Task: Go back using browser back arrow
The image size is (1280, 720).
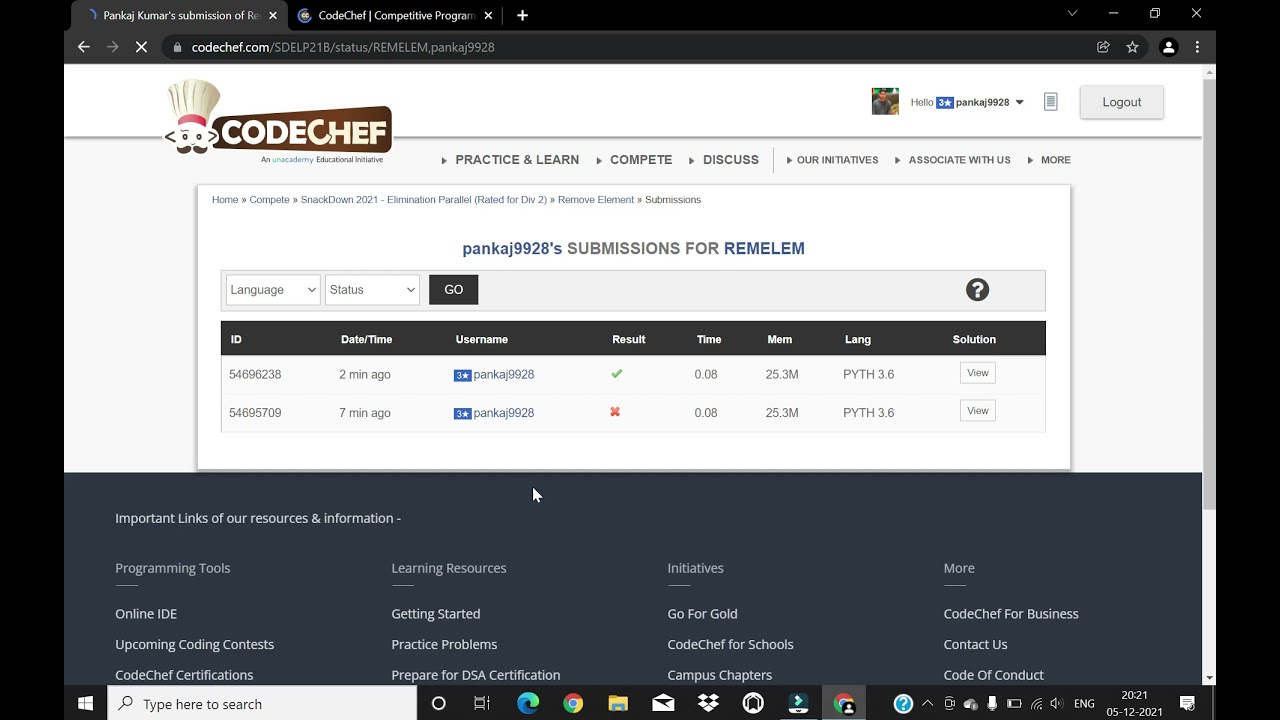Action: 84,47
